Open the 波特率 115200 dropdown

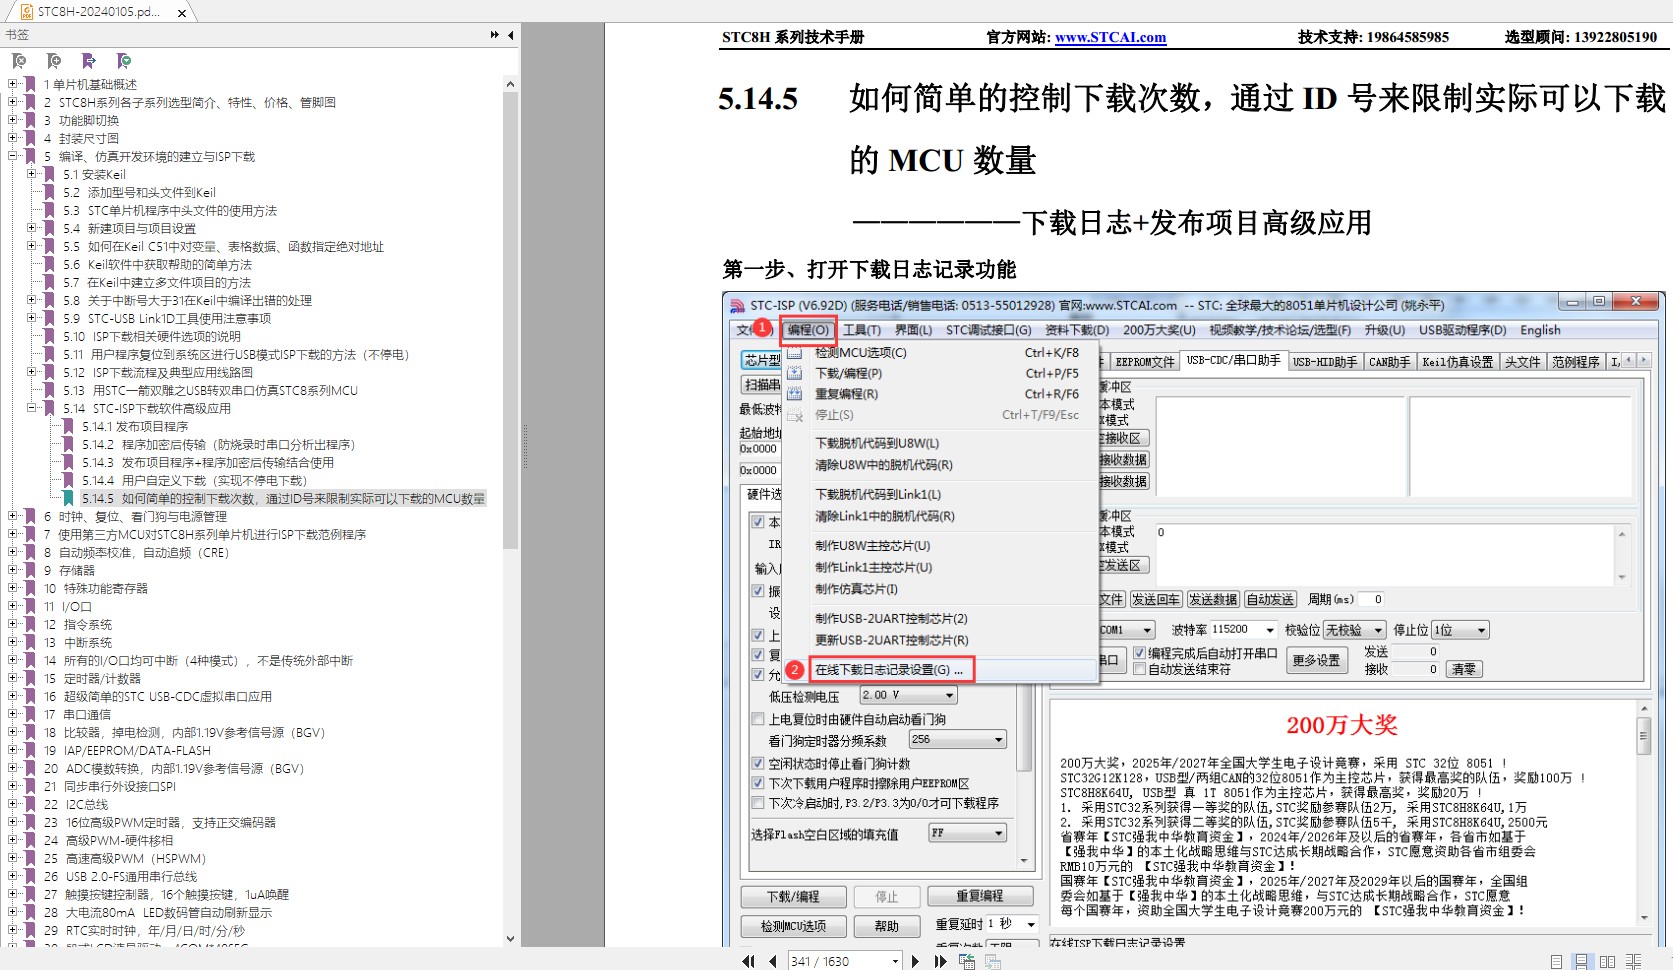pyautogui.click(x=1270, y=630)
